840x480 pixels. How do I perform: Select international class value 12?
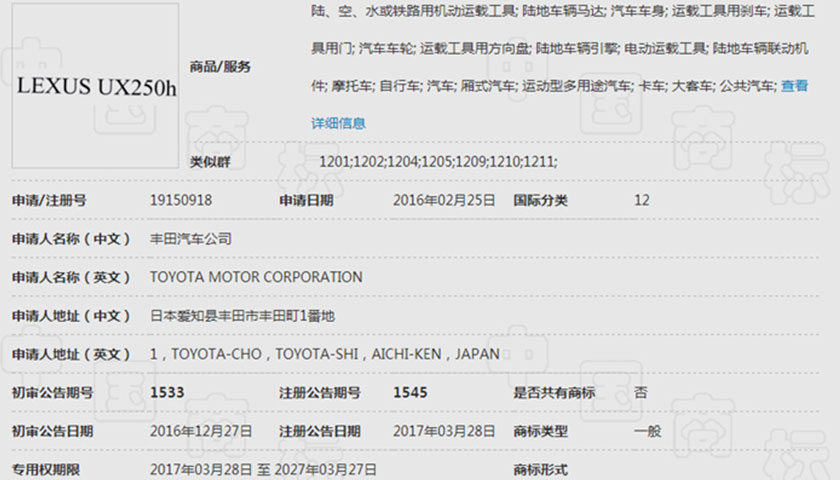tap(642, 200)
